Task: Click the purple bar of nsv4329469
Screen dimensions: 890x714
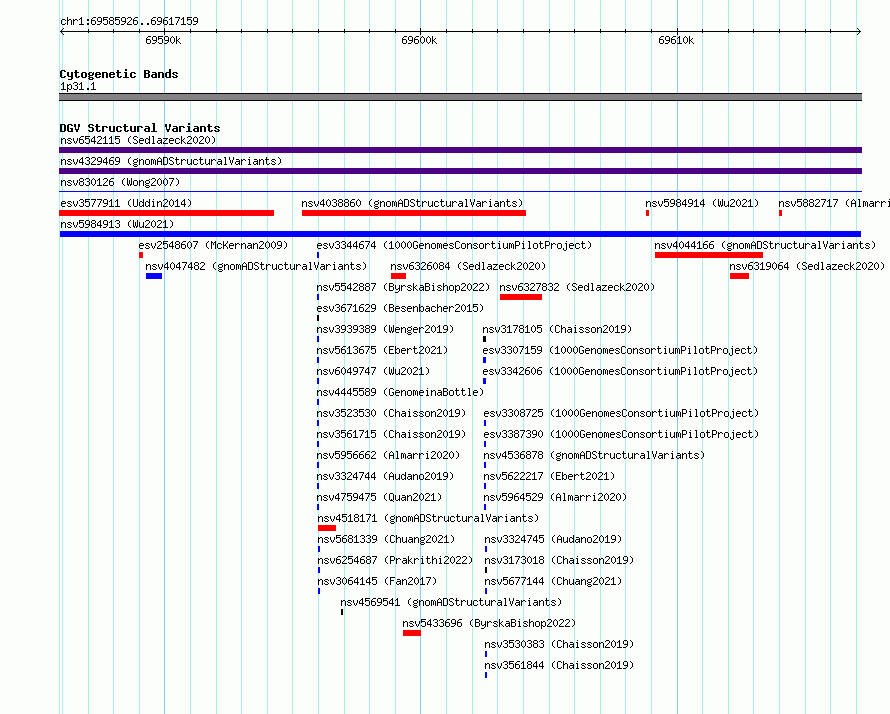Action: (460, 171)
